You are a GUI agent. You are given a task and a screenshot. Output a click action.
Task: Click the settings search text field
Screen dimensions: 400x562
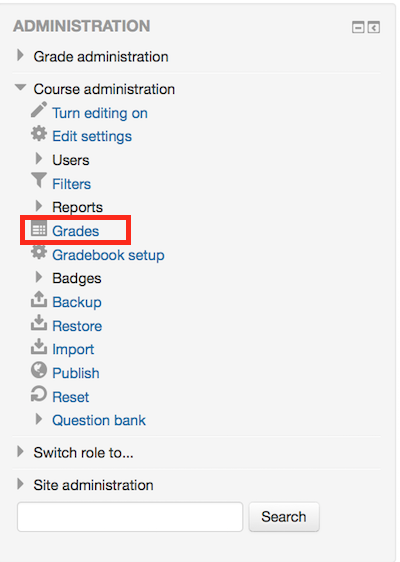pos(130,517)
